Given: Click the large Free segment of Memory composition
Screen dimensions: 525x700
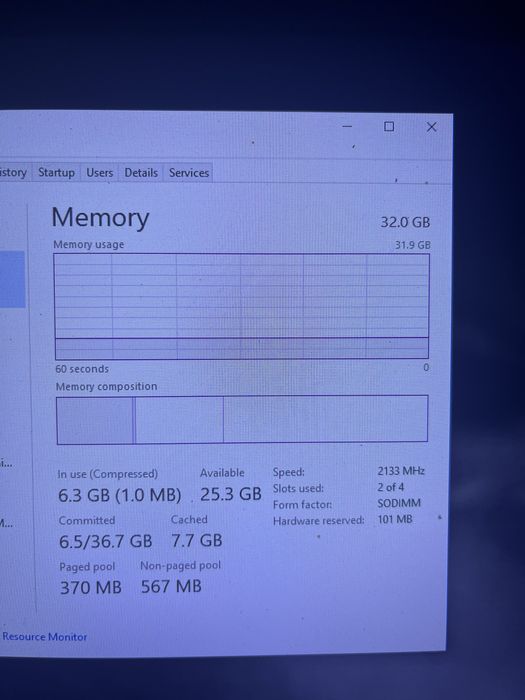Looking at the screenshot, I should click(325, 419).
